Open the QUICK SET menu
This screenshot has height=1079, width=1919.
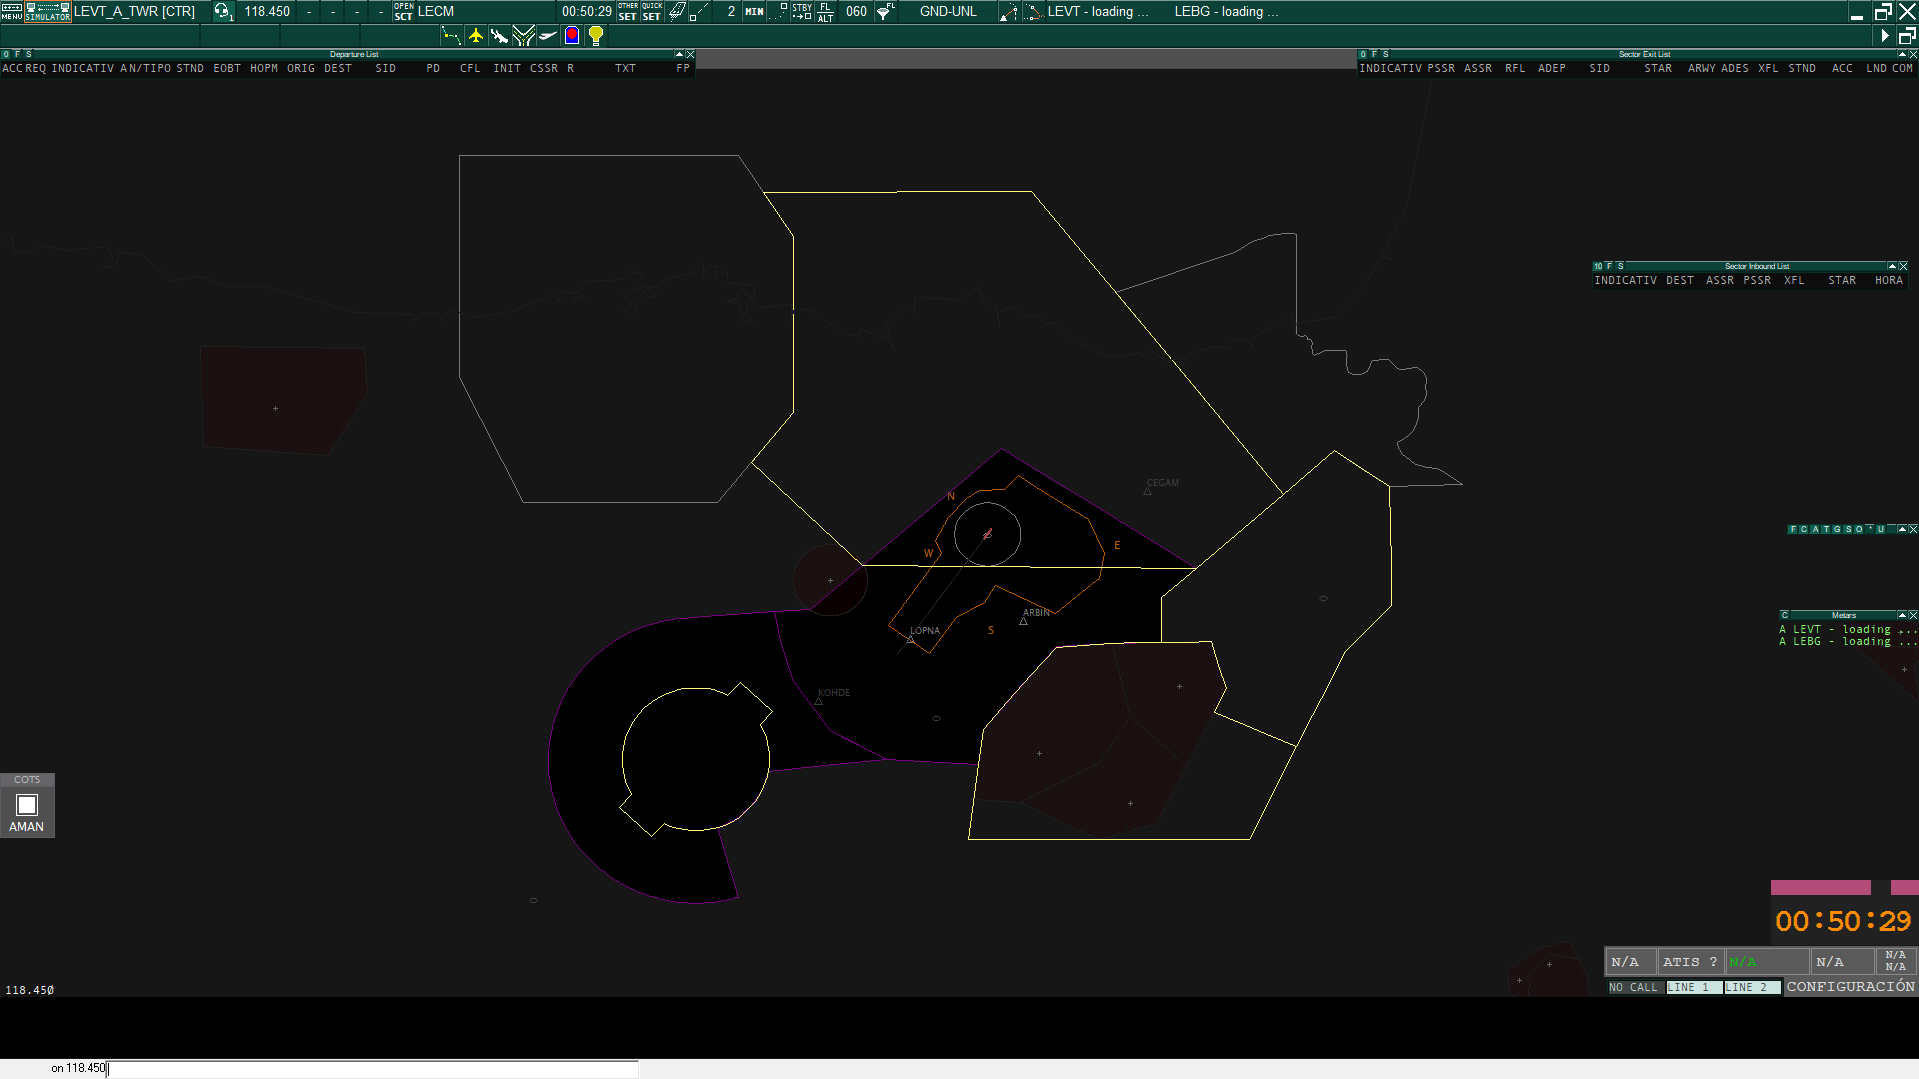point(651,11)
